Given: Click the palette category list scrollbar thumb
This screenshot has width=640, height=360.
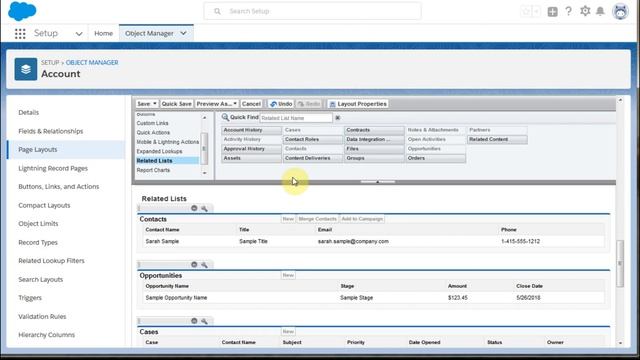Looking at the screenshot, I should tap(205, 149).
